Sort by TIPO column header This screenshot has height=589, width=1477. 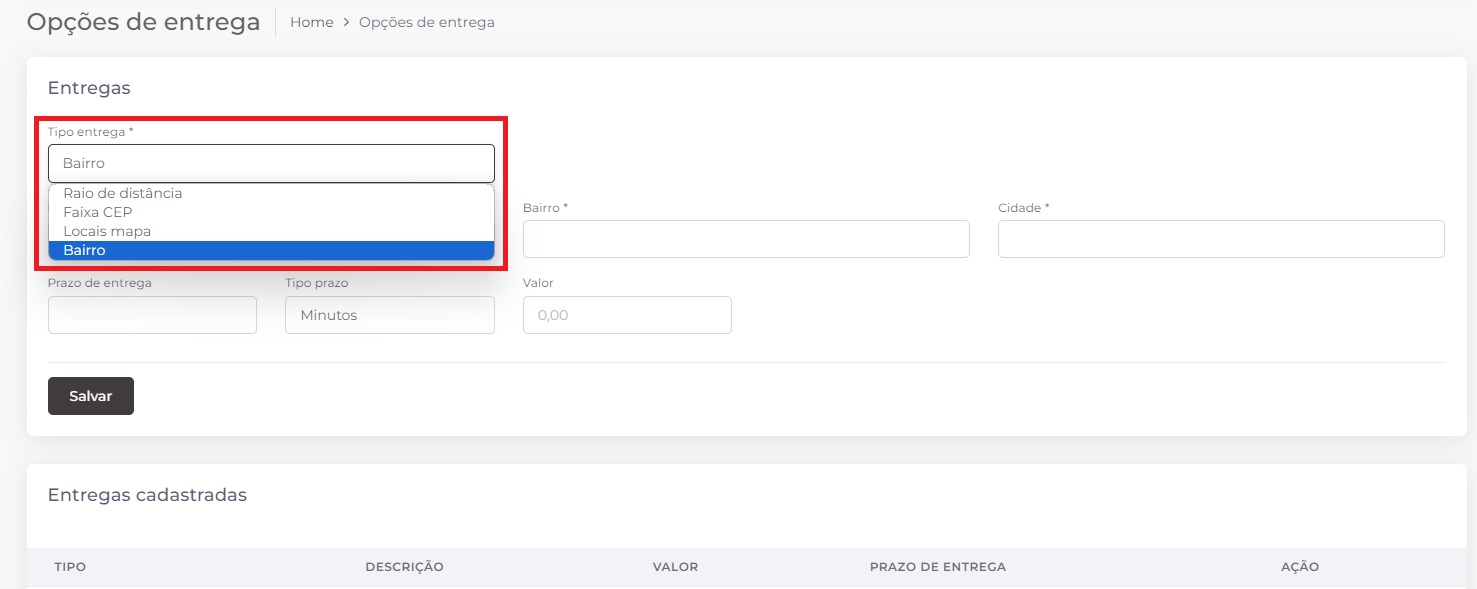click(x=70, y=567)
